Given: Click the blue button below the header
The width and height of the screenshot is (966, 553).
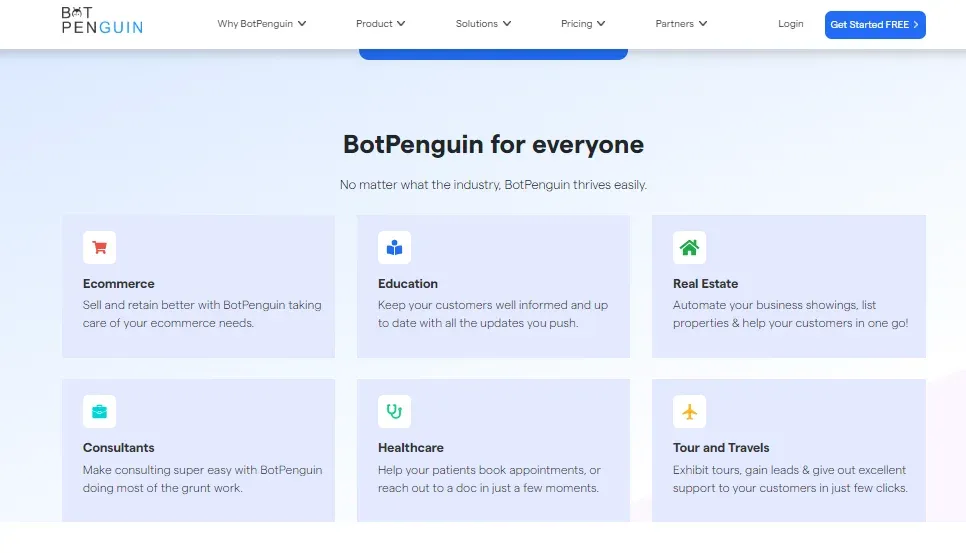Looking at the screenshot, I should pos(493,54).
